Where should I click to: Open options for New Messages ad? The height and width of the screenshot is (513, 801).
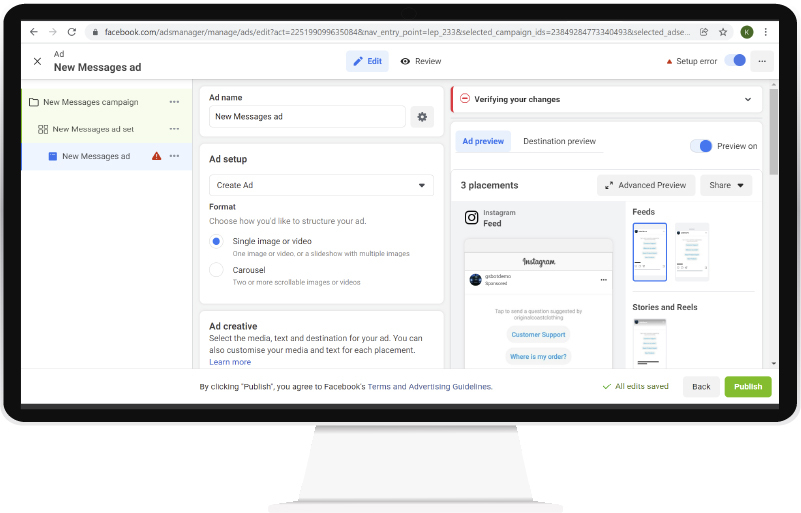pyautogui.click(x=174, y=156)
